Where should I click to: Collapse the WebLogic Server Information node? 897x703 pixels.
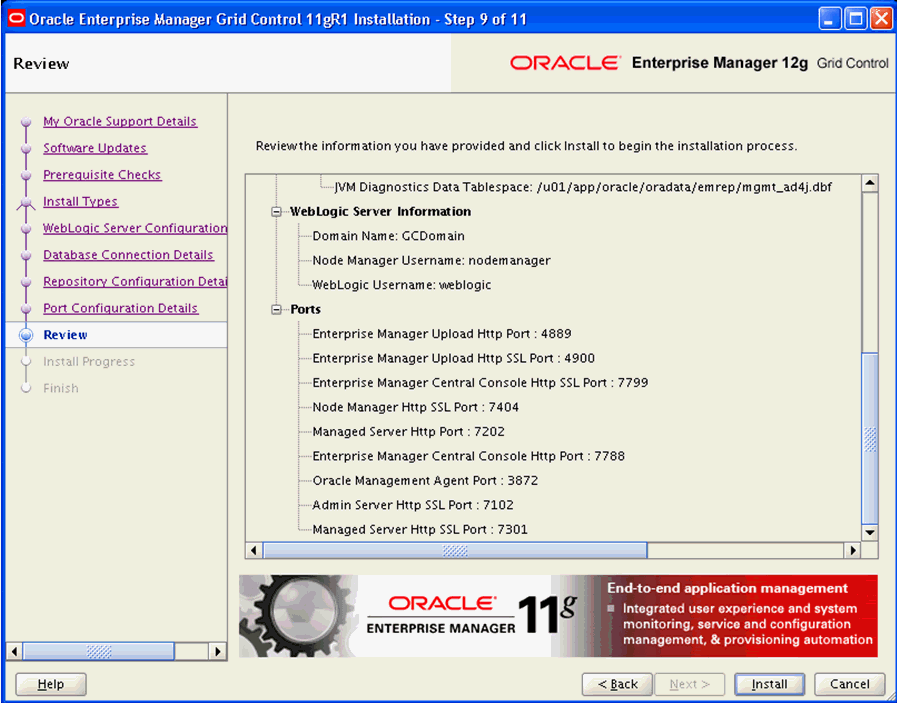click(277, 212)
